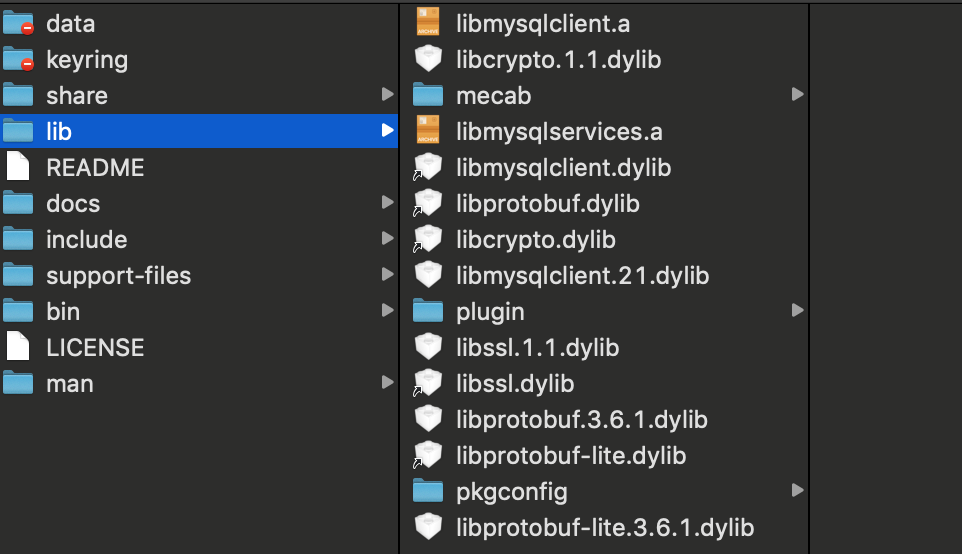Select the 'docs' row label
The width and height of the screenshot is (962, 554).
tap(73, 204)
